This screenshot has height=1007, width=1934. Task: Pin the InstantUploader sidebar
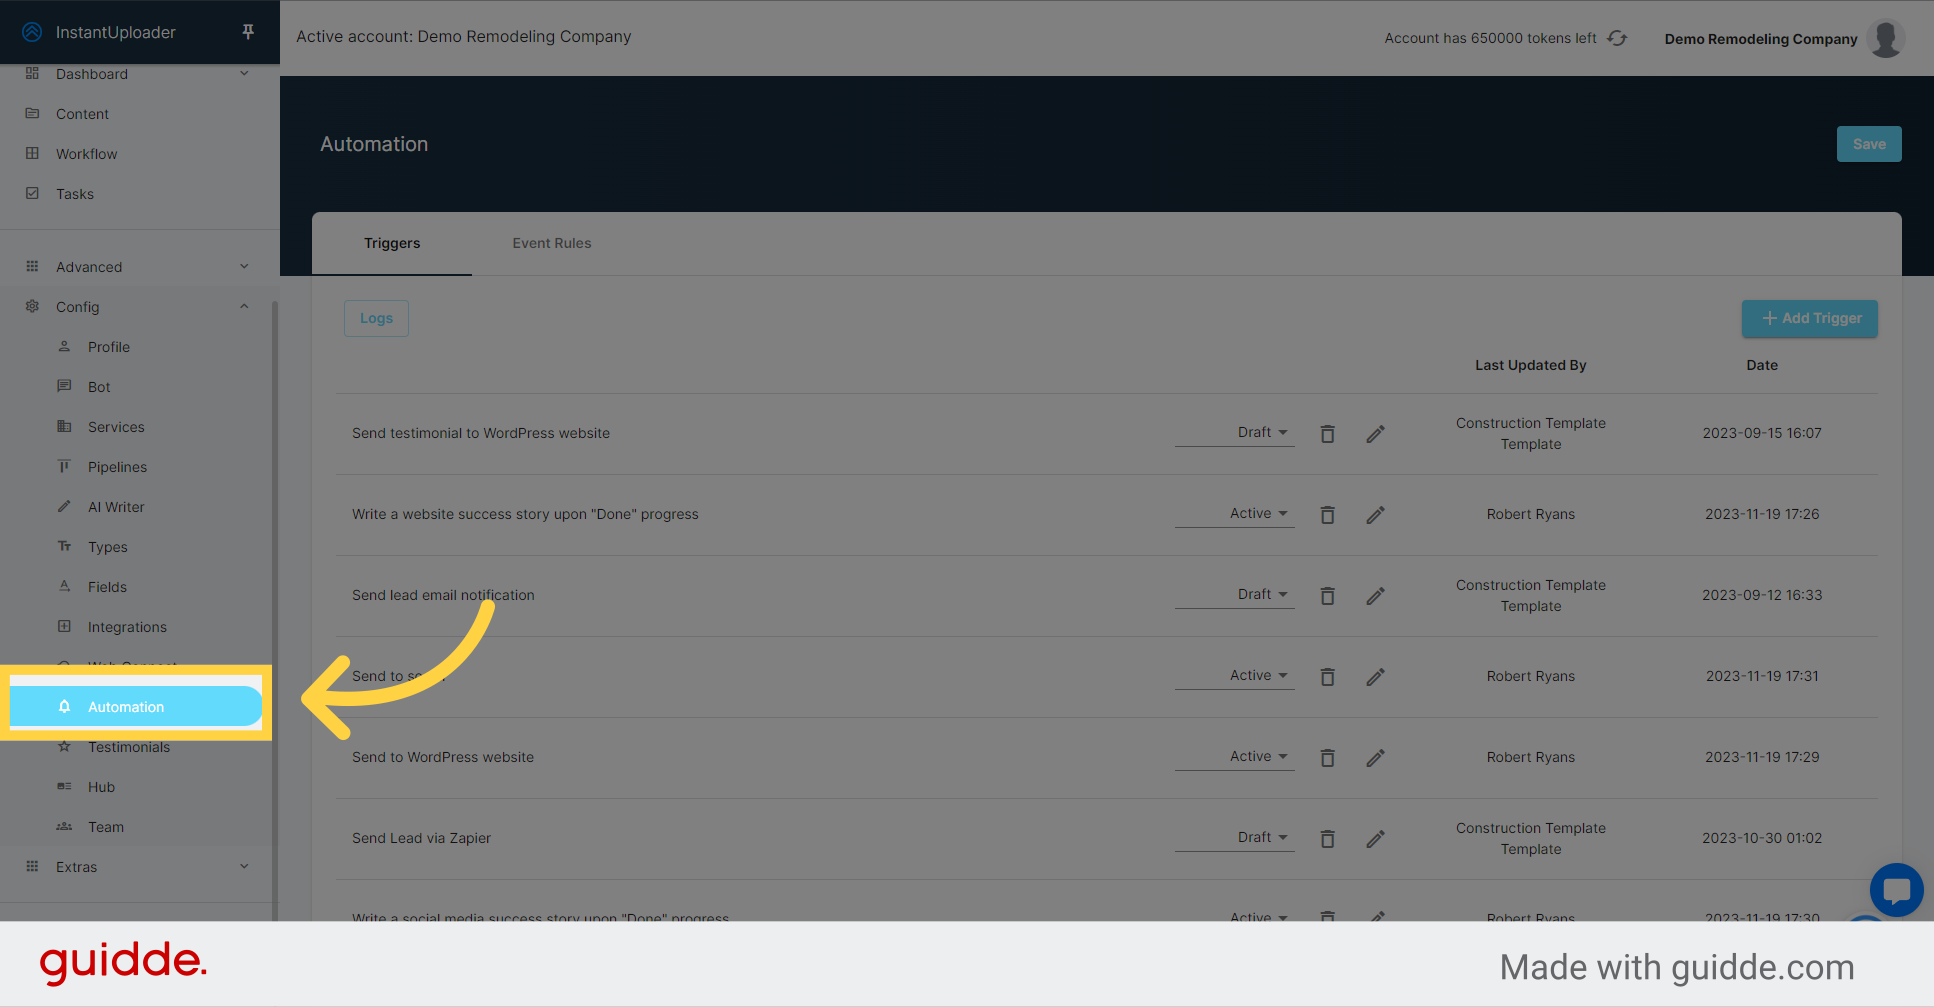[x=247, y=31]
